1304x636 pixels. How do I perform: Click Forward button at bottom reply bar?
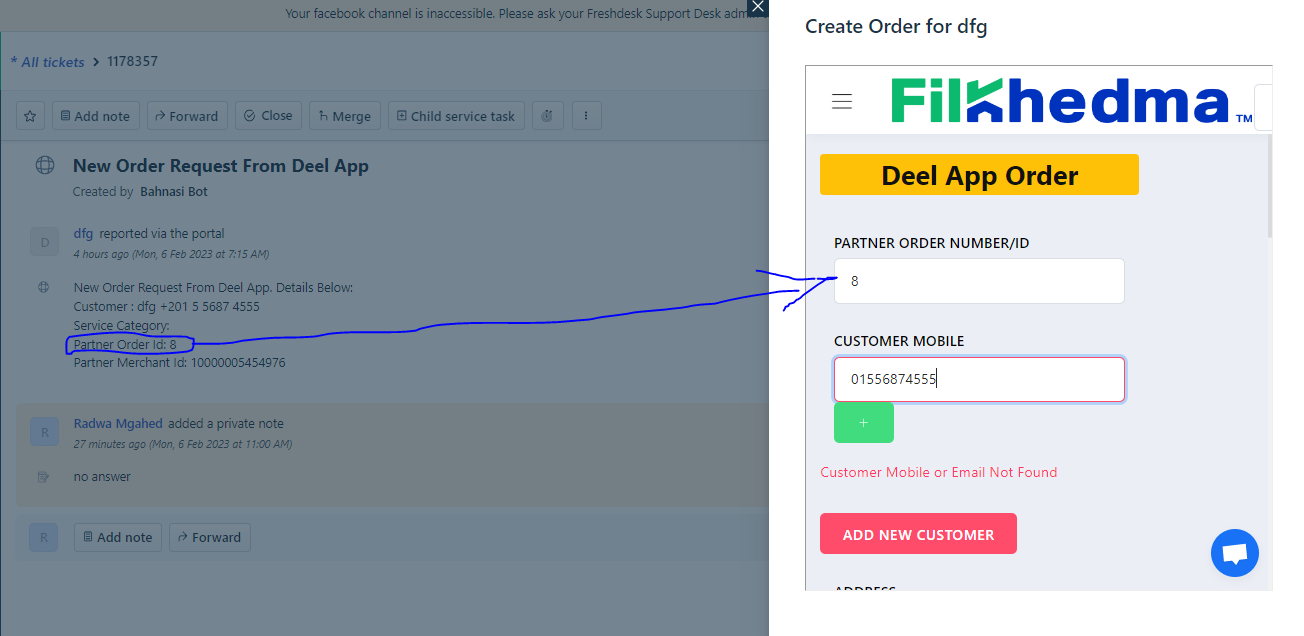(210, 537)
